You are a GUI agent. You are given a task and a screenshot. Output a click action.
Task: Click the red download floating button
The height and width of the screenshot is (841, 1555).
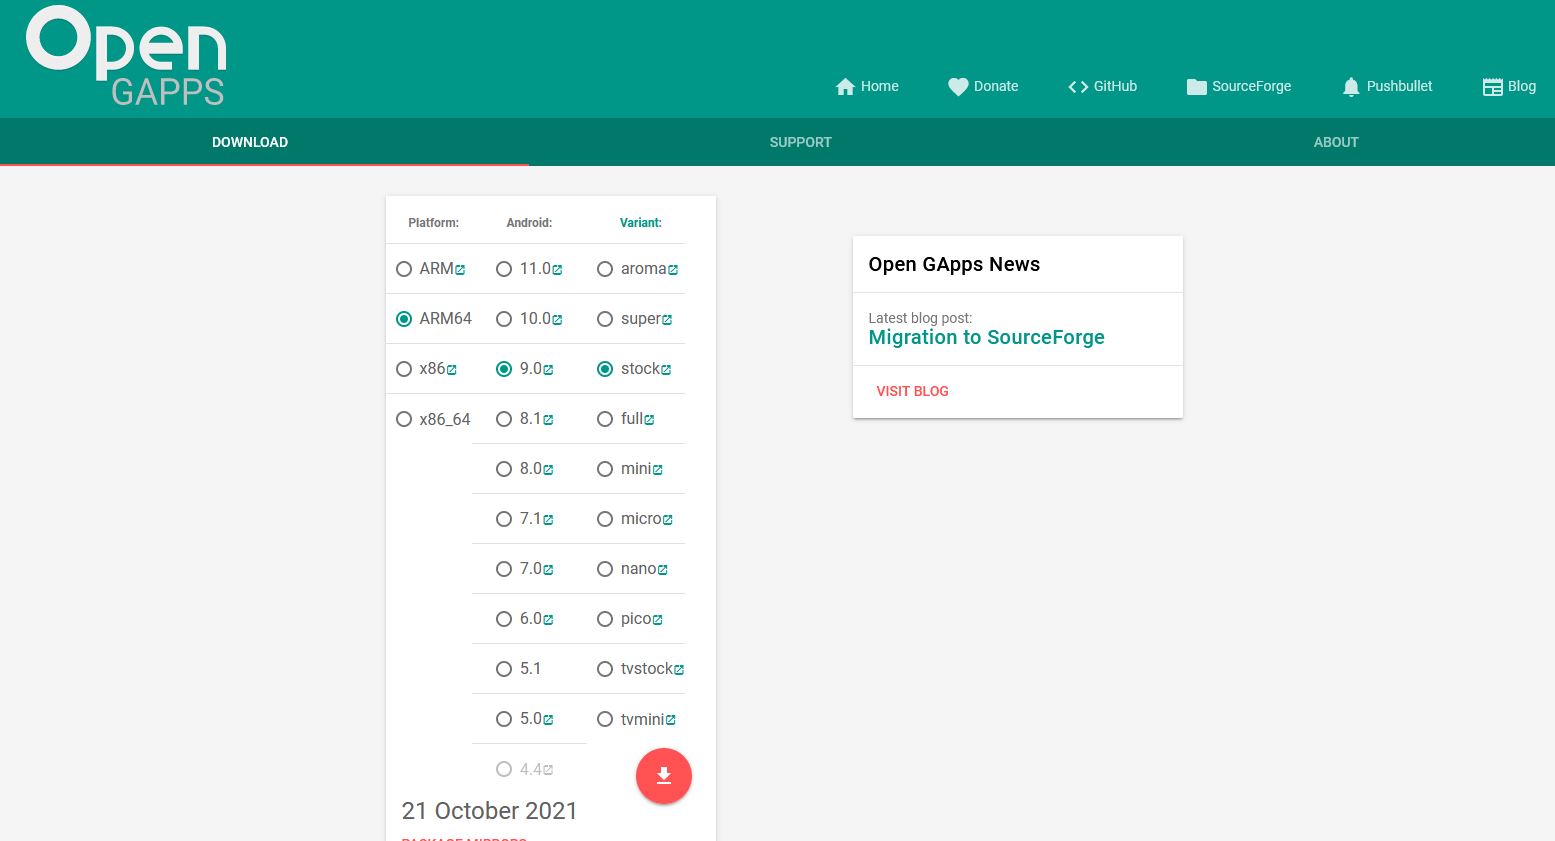coord(664,776)
